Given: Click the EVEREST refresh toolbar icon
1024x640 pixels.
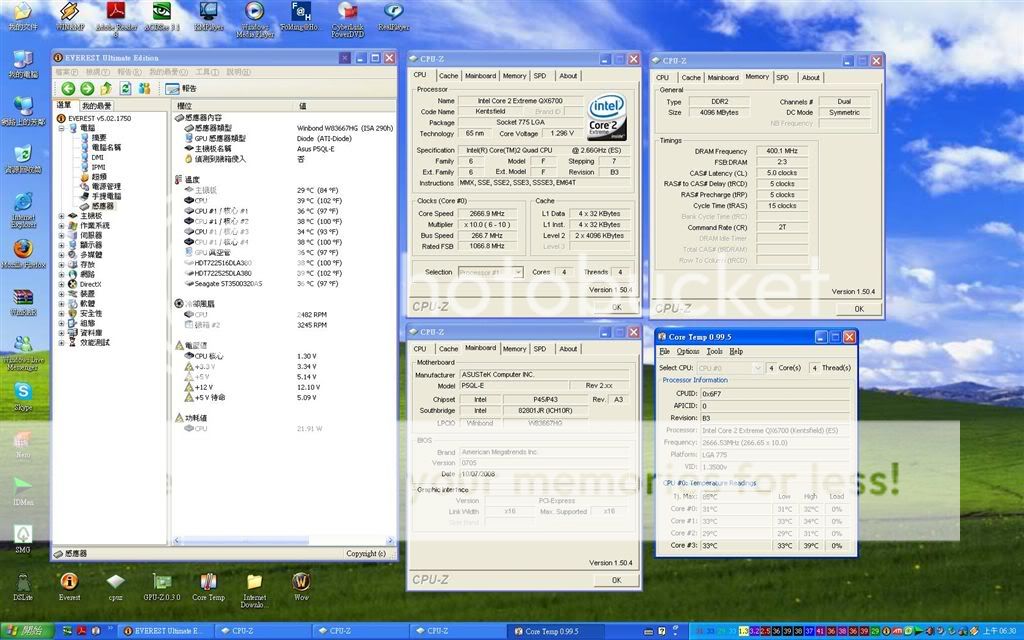Looking at the screenshot, I should coord(125,89).
